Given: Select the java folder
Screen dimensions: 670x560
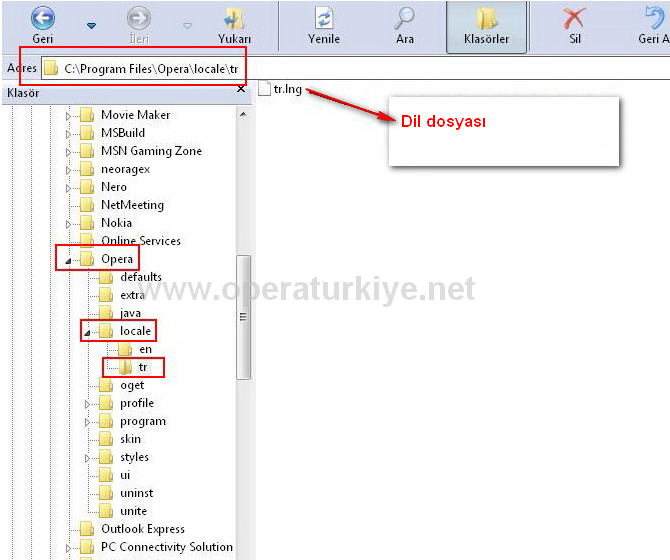Looking at the screenshot, I should [x=120, y=313].
